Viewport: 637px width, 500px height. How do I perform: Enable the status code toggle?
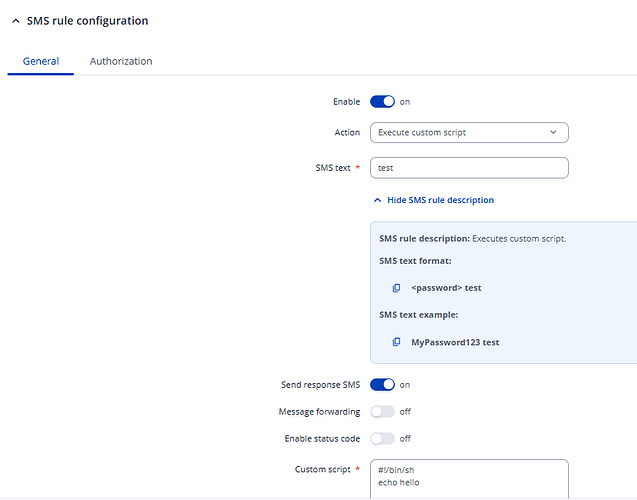(382, 438)
